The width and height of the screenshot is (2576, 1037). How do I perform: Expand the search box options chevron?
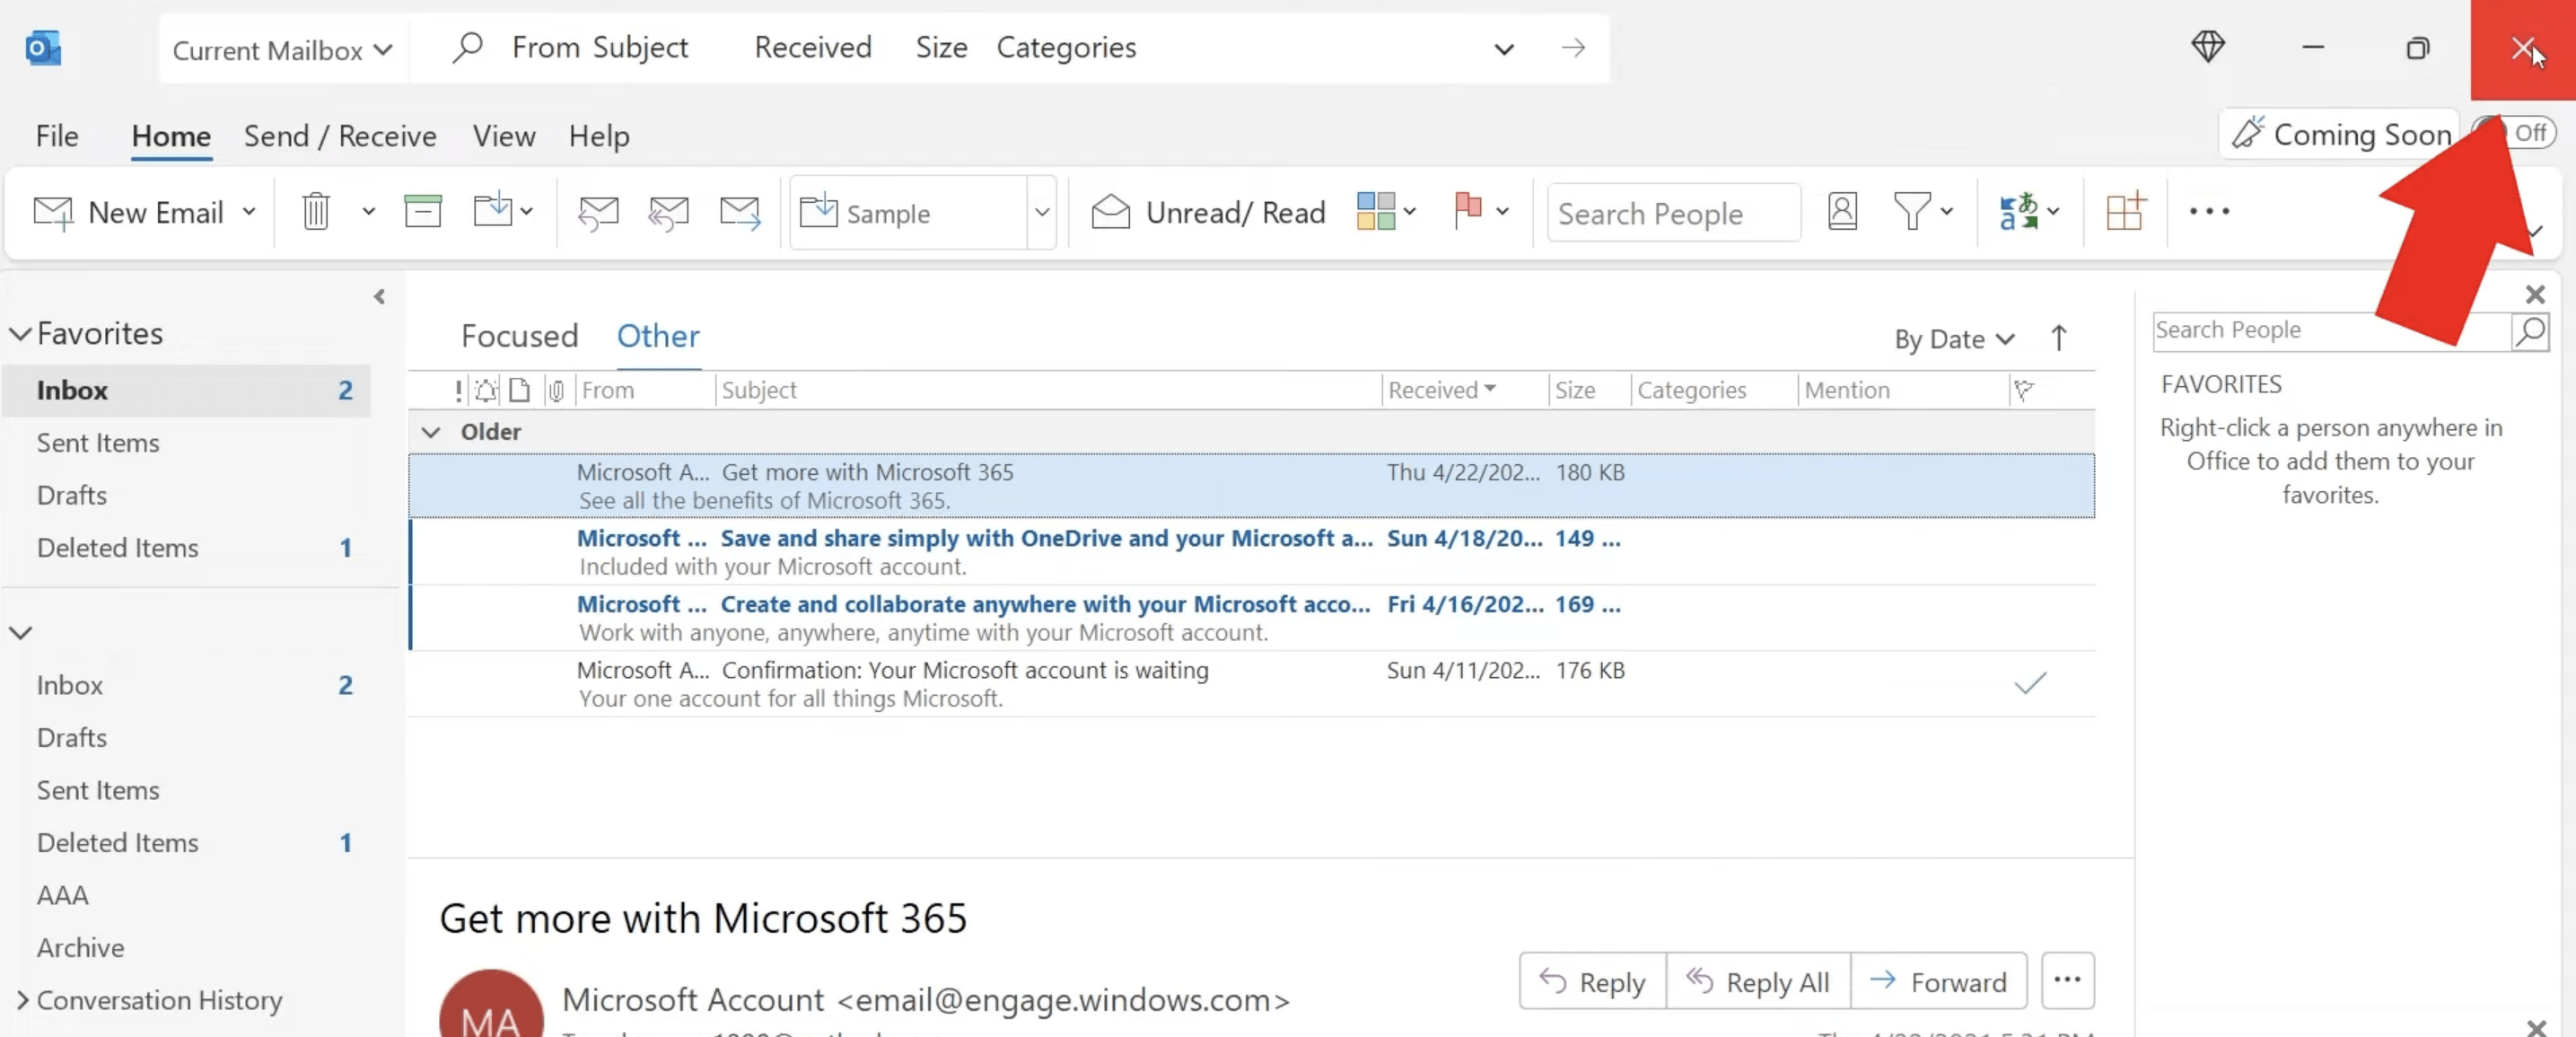(1503, 48)
